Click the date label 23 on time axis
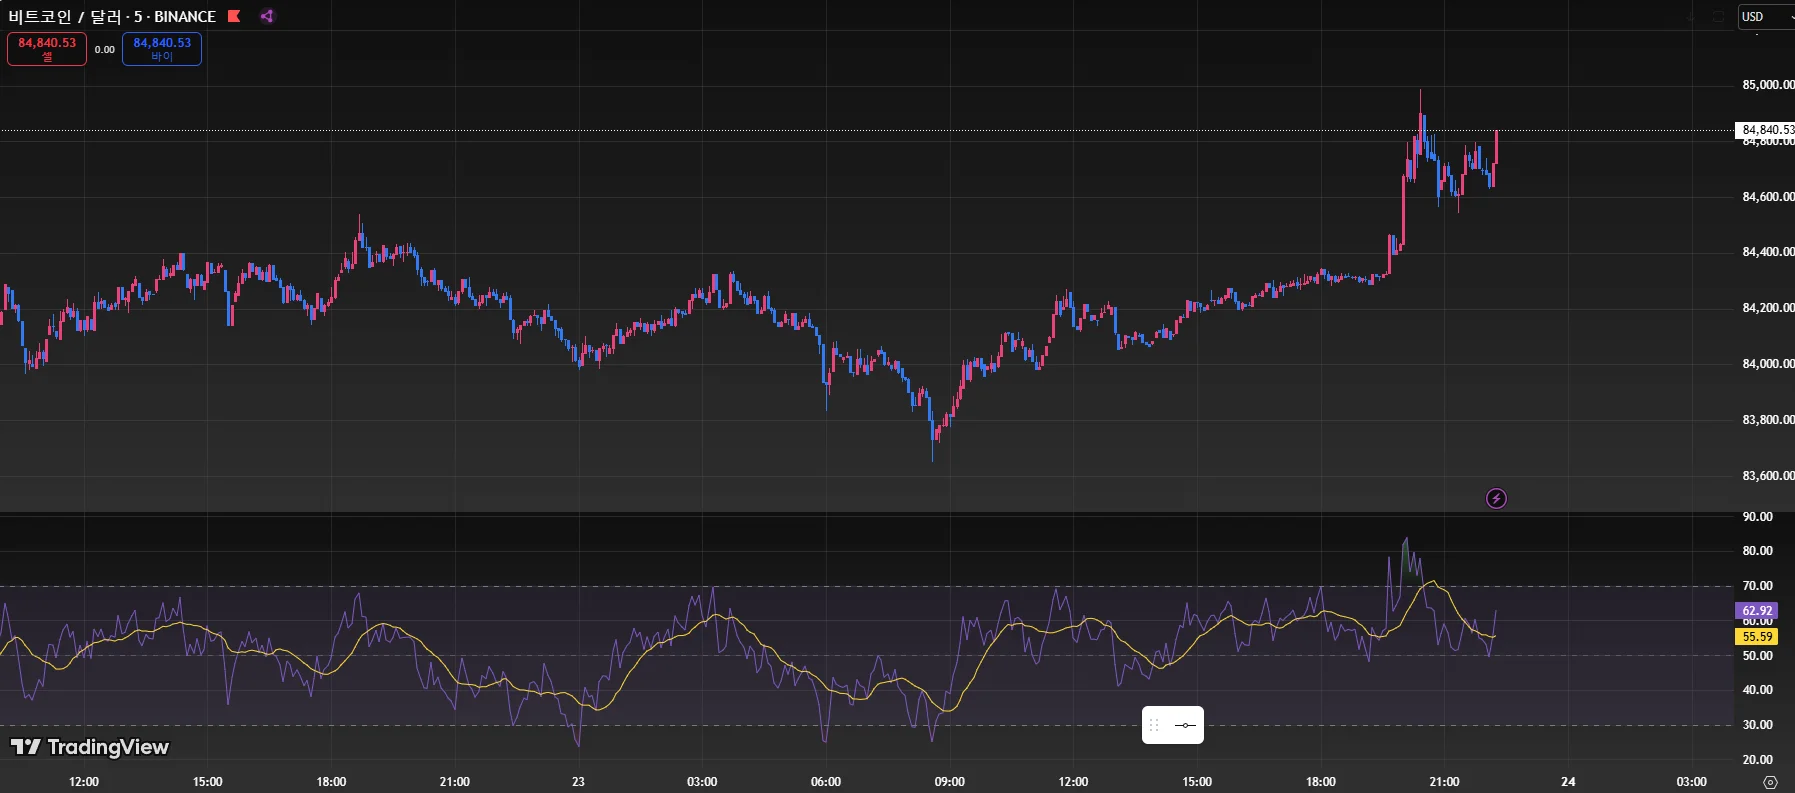The height and width of the screenshot is (793, 1795). point(578,782)
